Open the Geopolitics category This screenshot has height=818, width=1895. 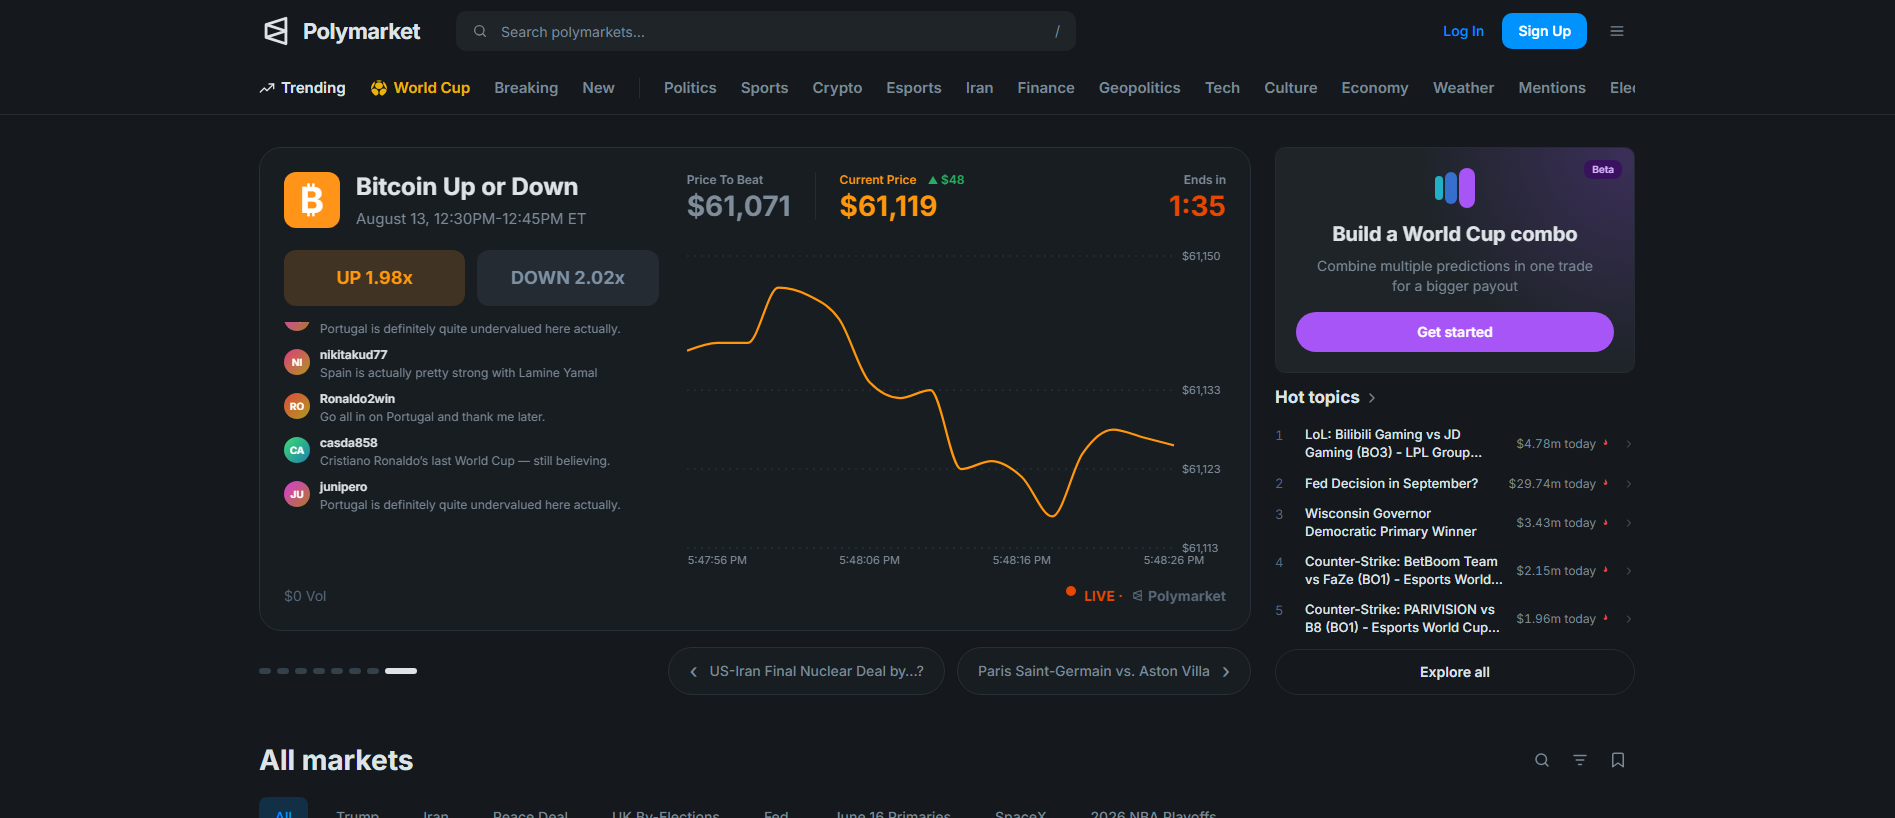point(1140,88)
